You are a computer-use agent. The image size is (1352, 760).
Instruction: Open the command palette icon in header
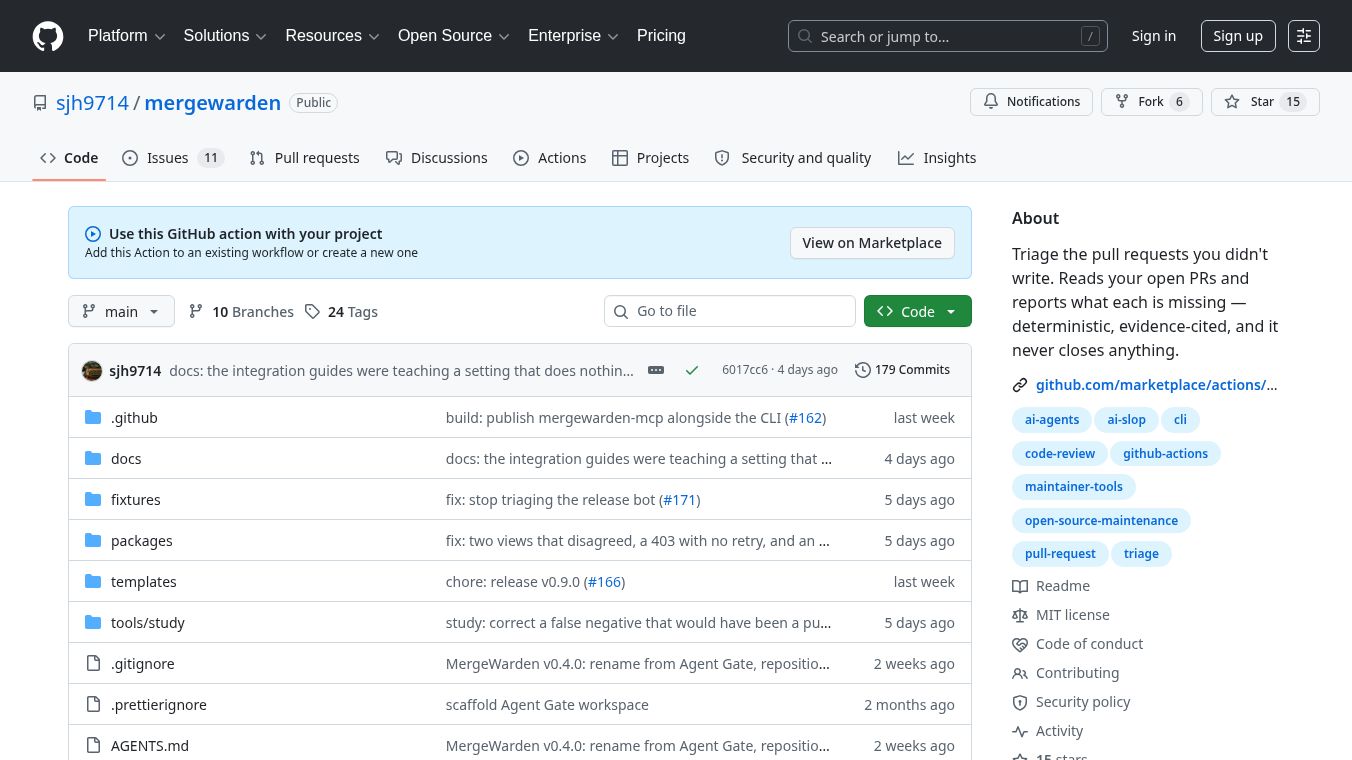[1304, 36]
